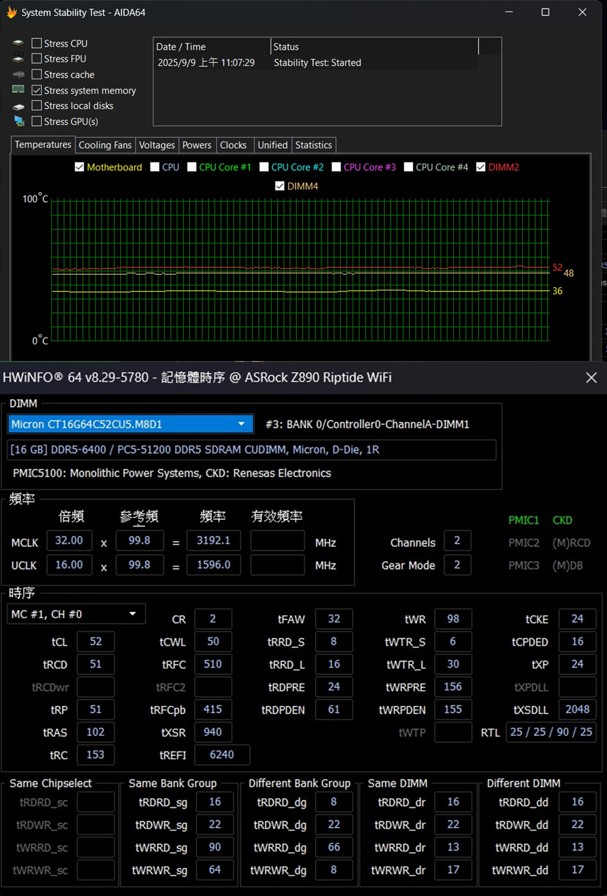The image size is (607, 896).
Task: Close the HWiNFO memory timings window
Action: pyautogui.click(x=592, y=377)
